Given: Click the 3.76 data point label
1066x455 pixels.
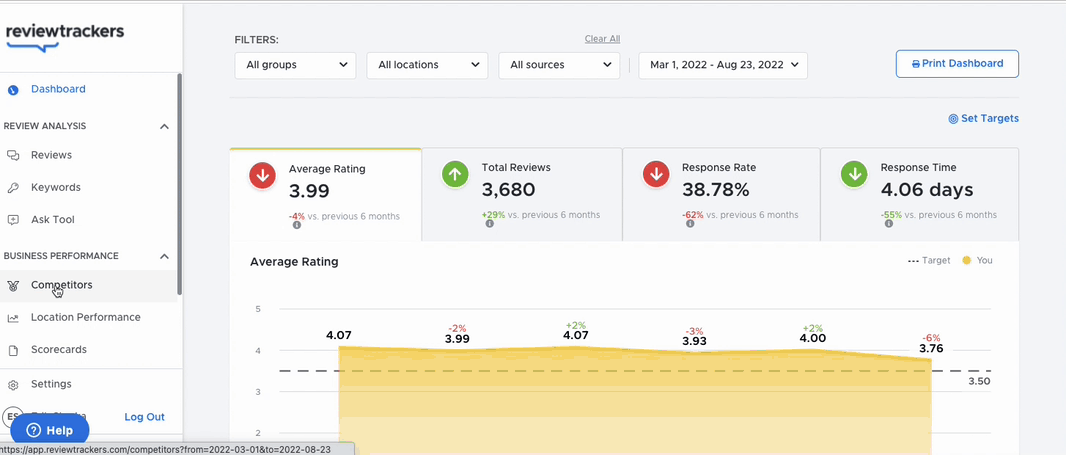Looking at the screenshot, I should coord(931,349).
